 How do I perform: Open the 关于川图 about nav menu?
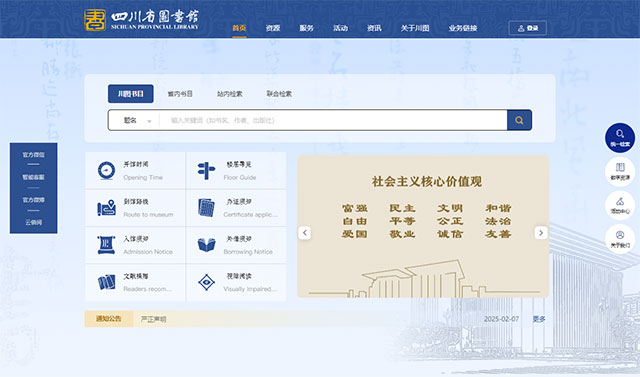(415, 28)
